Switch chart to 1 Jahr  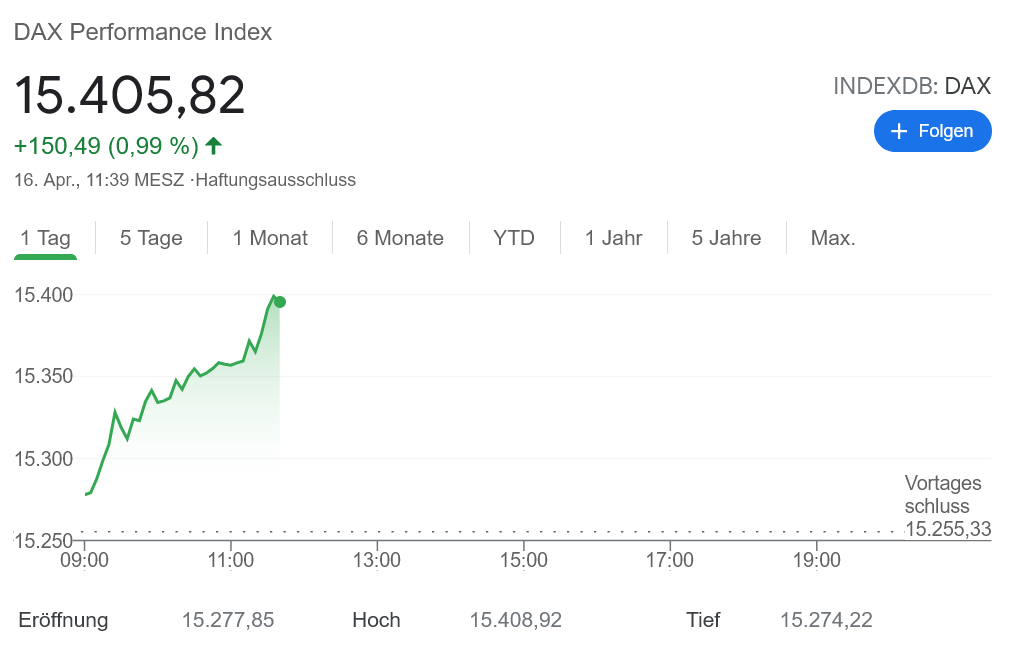pyautogui.click(x=614, y=238)
